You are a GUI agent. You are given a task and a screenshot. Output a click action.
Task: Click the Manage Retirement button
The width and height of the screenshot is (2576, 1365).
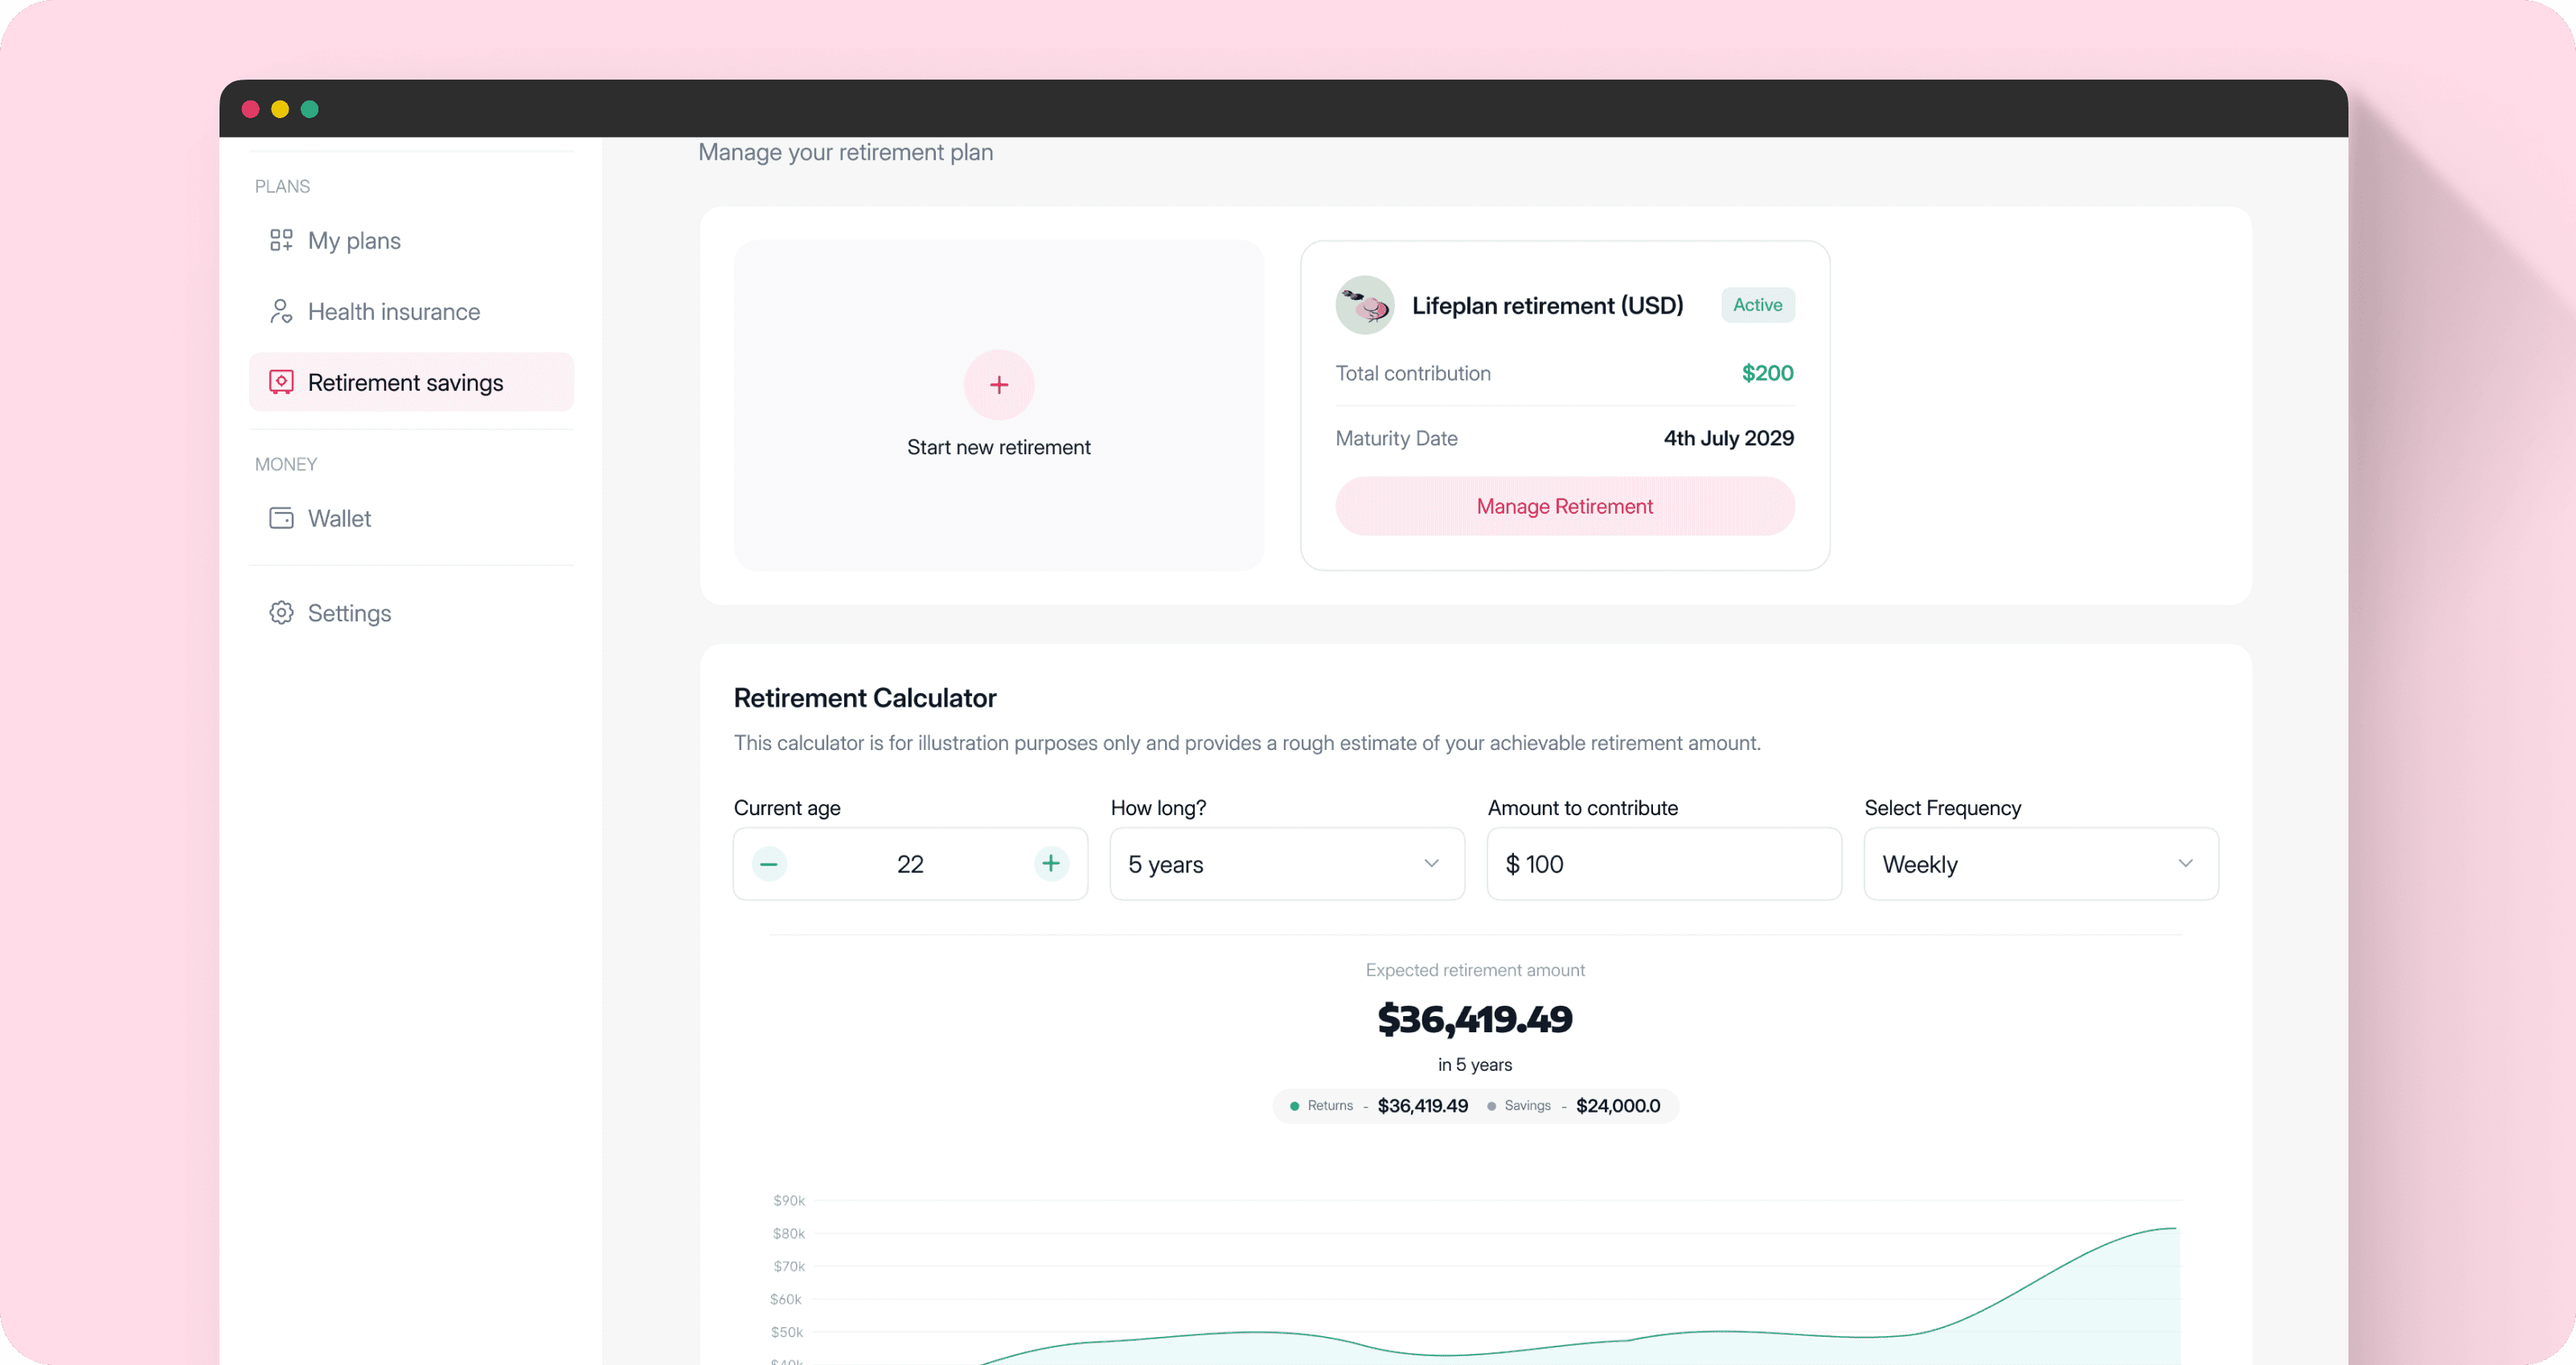[x=1565, y=506]
